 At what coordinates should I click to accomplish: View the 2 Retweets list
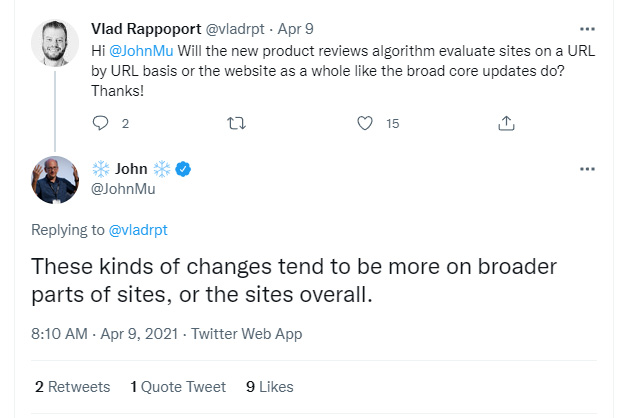pyautogui.click(x=70, y=386)
